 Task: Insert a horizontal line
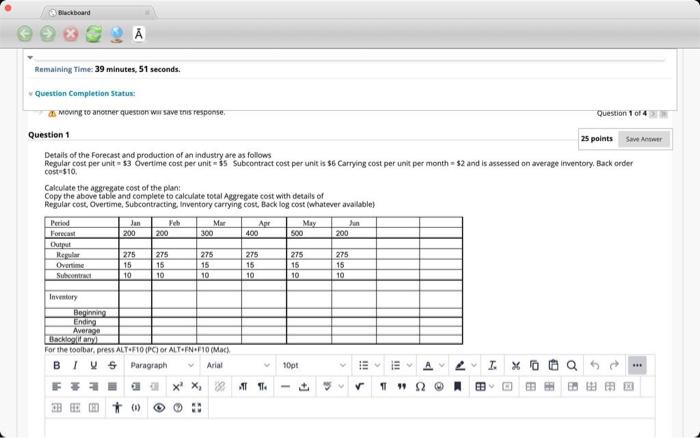tap(285, 387)
